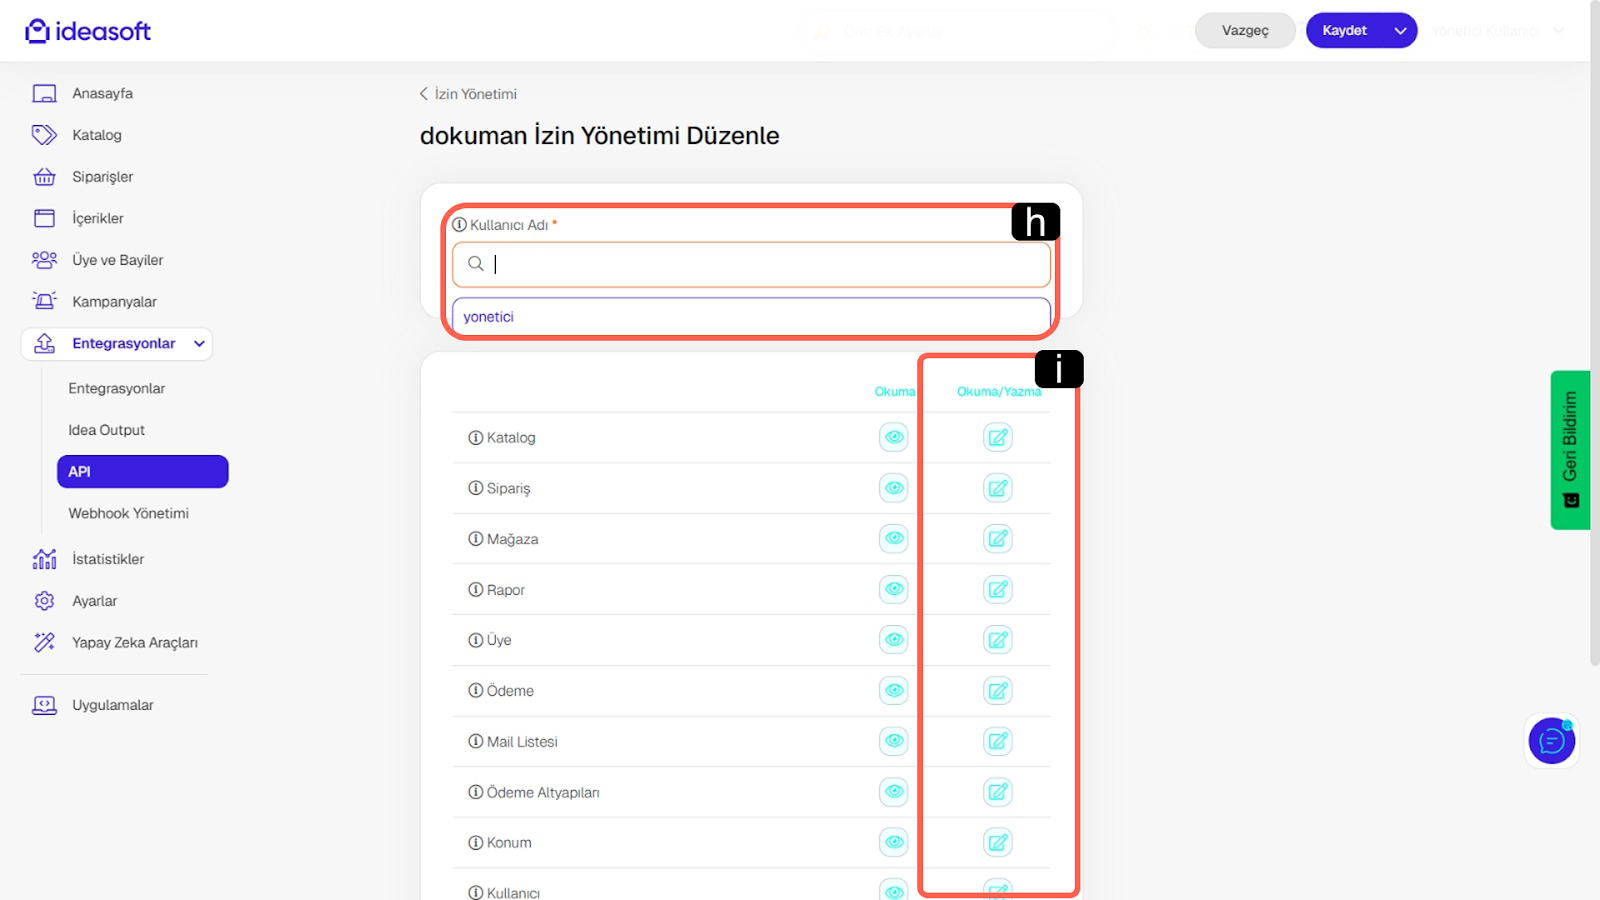
Task: Click the Ayarlar gear icon in sidebar
Action: coord(44,601)
